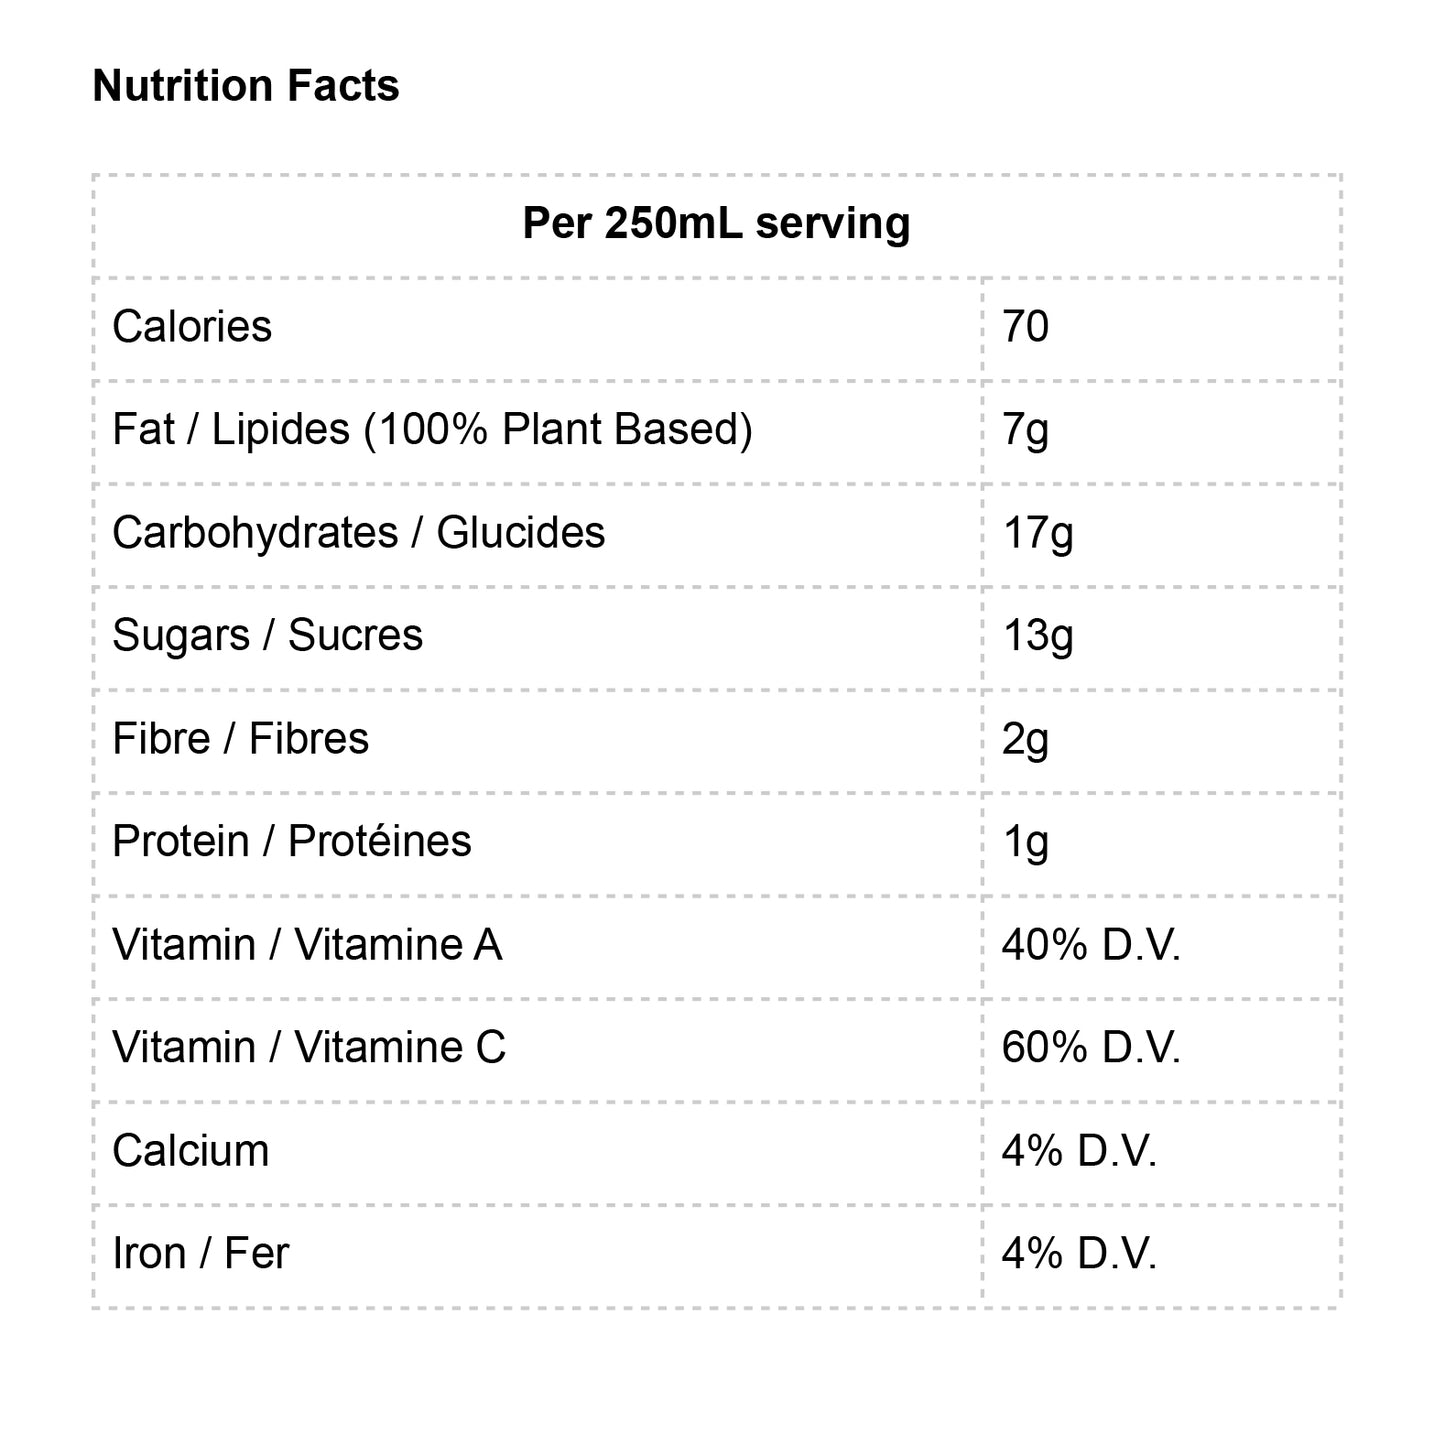Select the Iron / Fer label
Viewport: 1445px width, 1445px height.
point(200,1254)
